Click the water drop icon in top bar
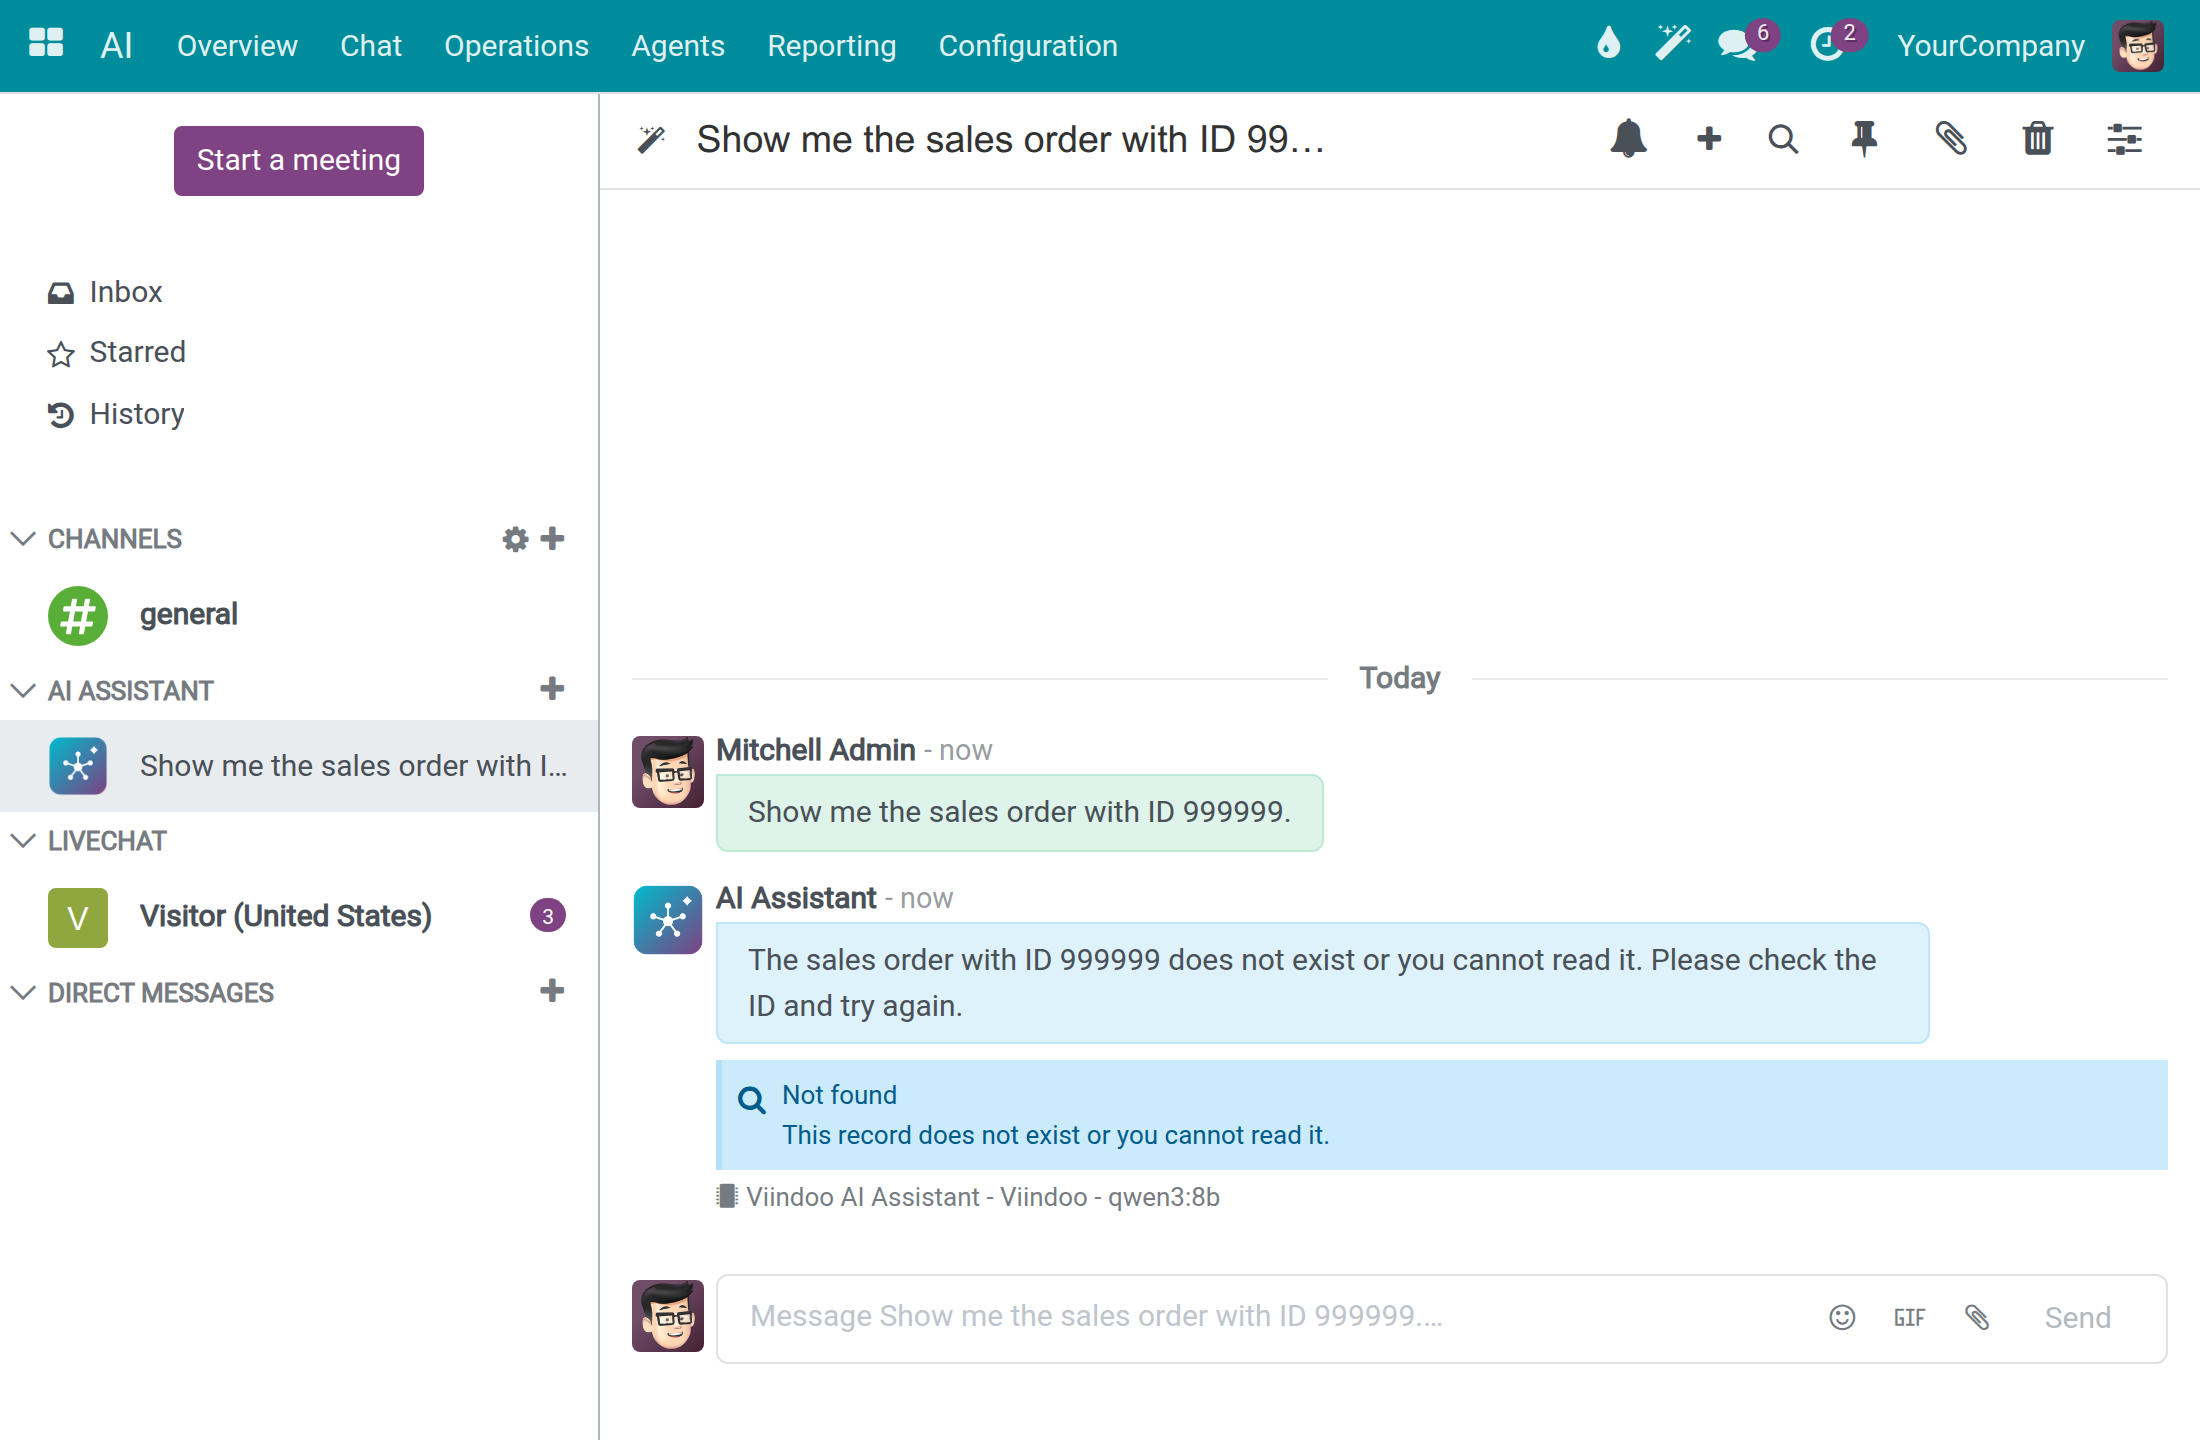This screenshot has width=2200, height=1440. coord(1608,44)
